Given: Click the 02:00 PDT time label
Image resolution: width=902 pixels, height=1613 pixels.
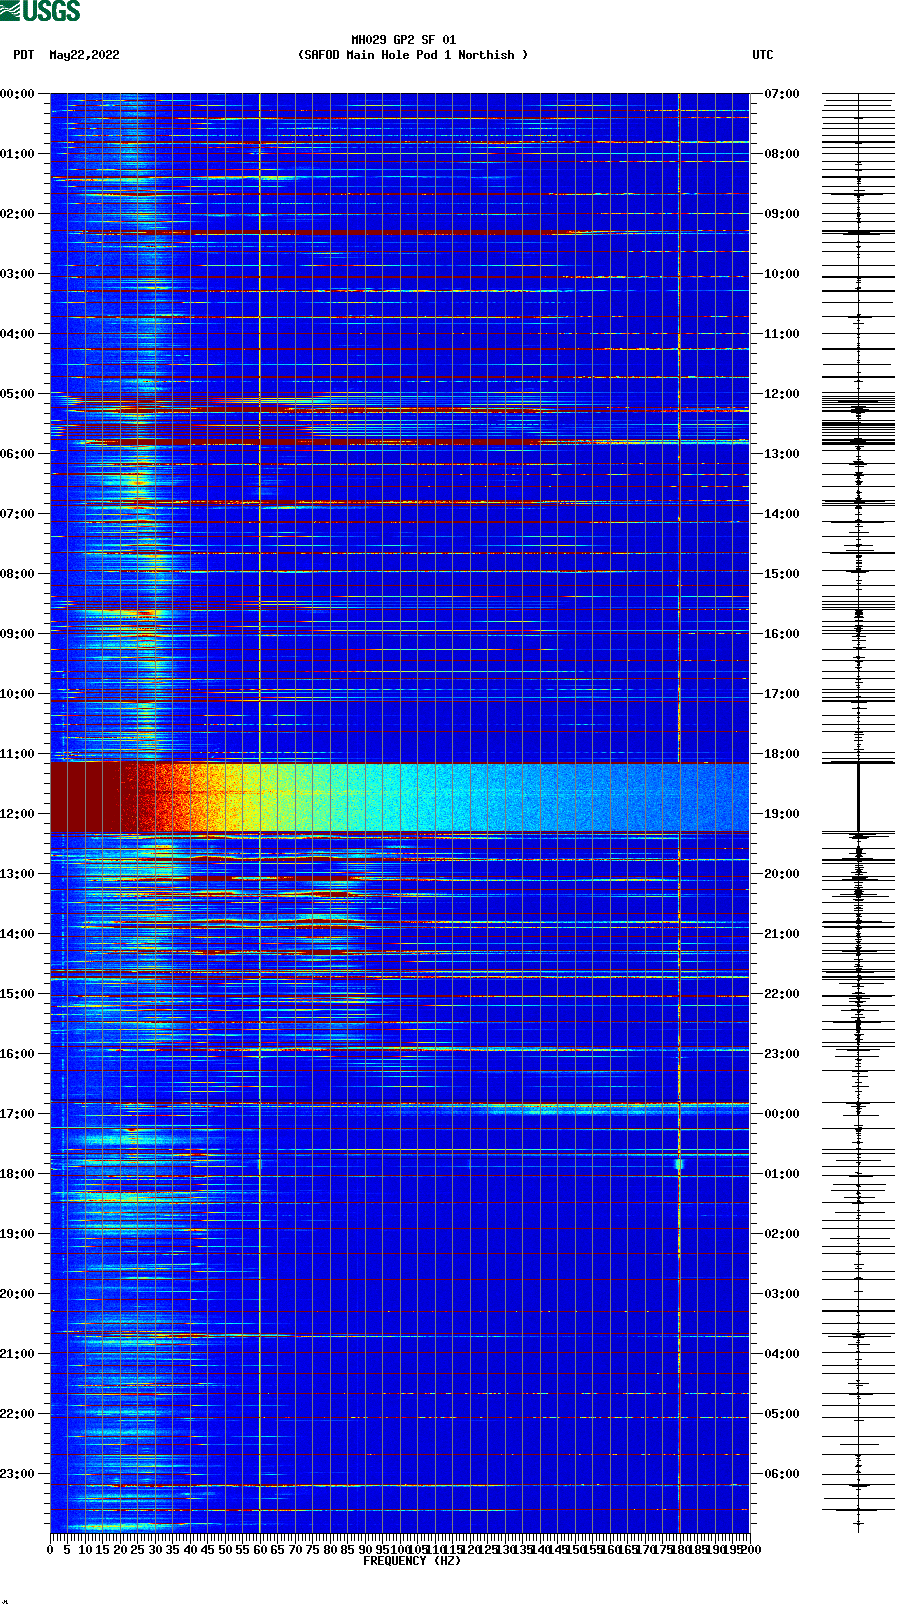Looking at the screenshot, I should (18, 214).
